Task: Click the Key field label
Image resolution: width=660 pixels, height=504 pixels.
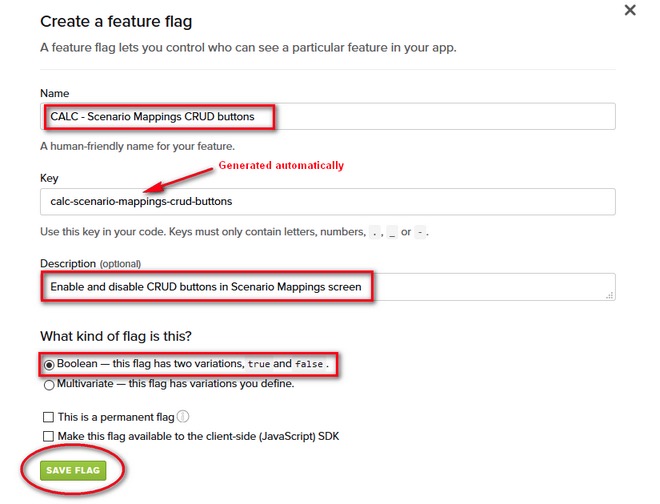Action: coord(49,178)
